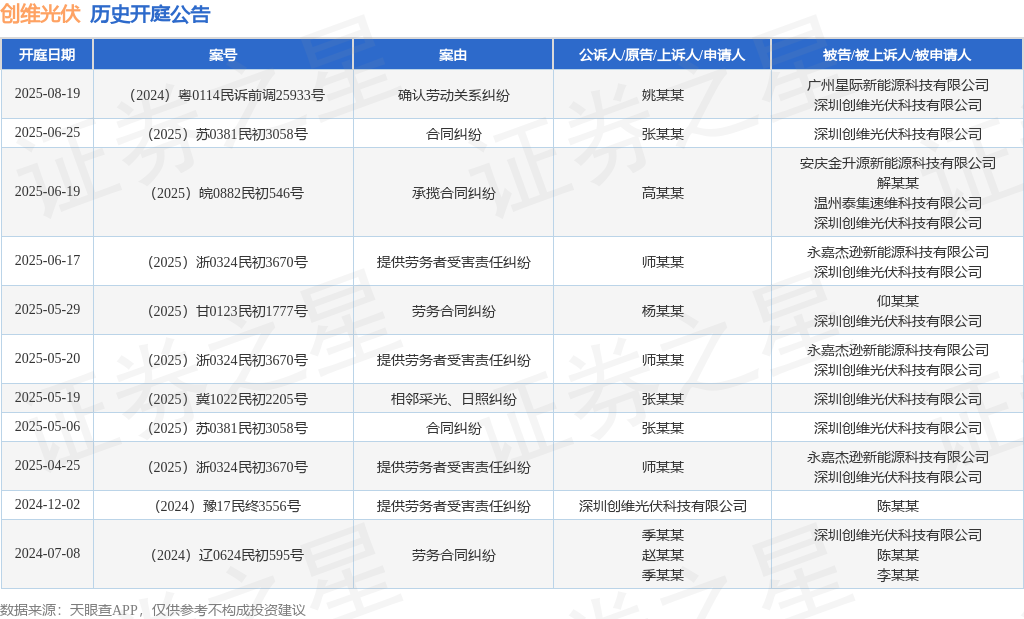The height and width of the screenshot is (619, 1024).
Task: Click the 相邻采光、日照纠纷 case cause
Action: 453,400
